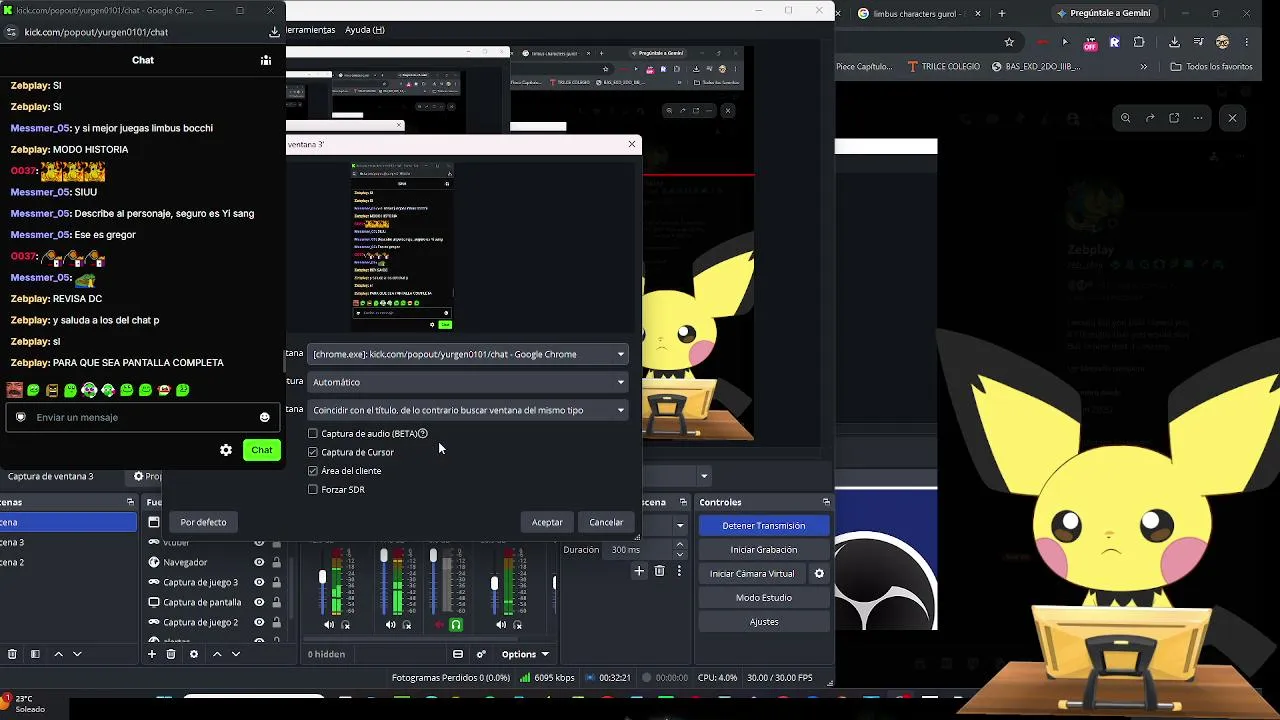Open more options ellipsis in image viewer toolbar
This screenshot has height=720, width=1280.
[1198, 118]
